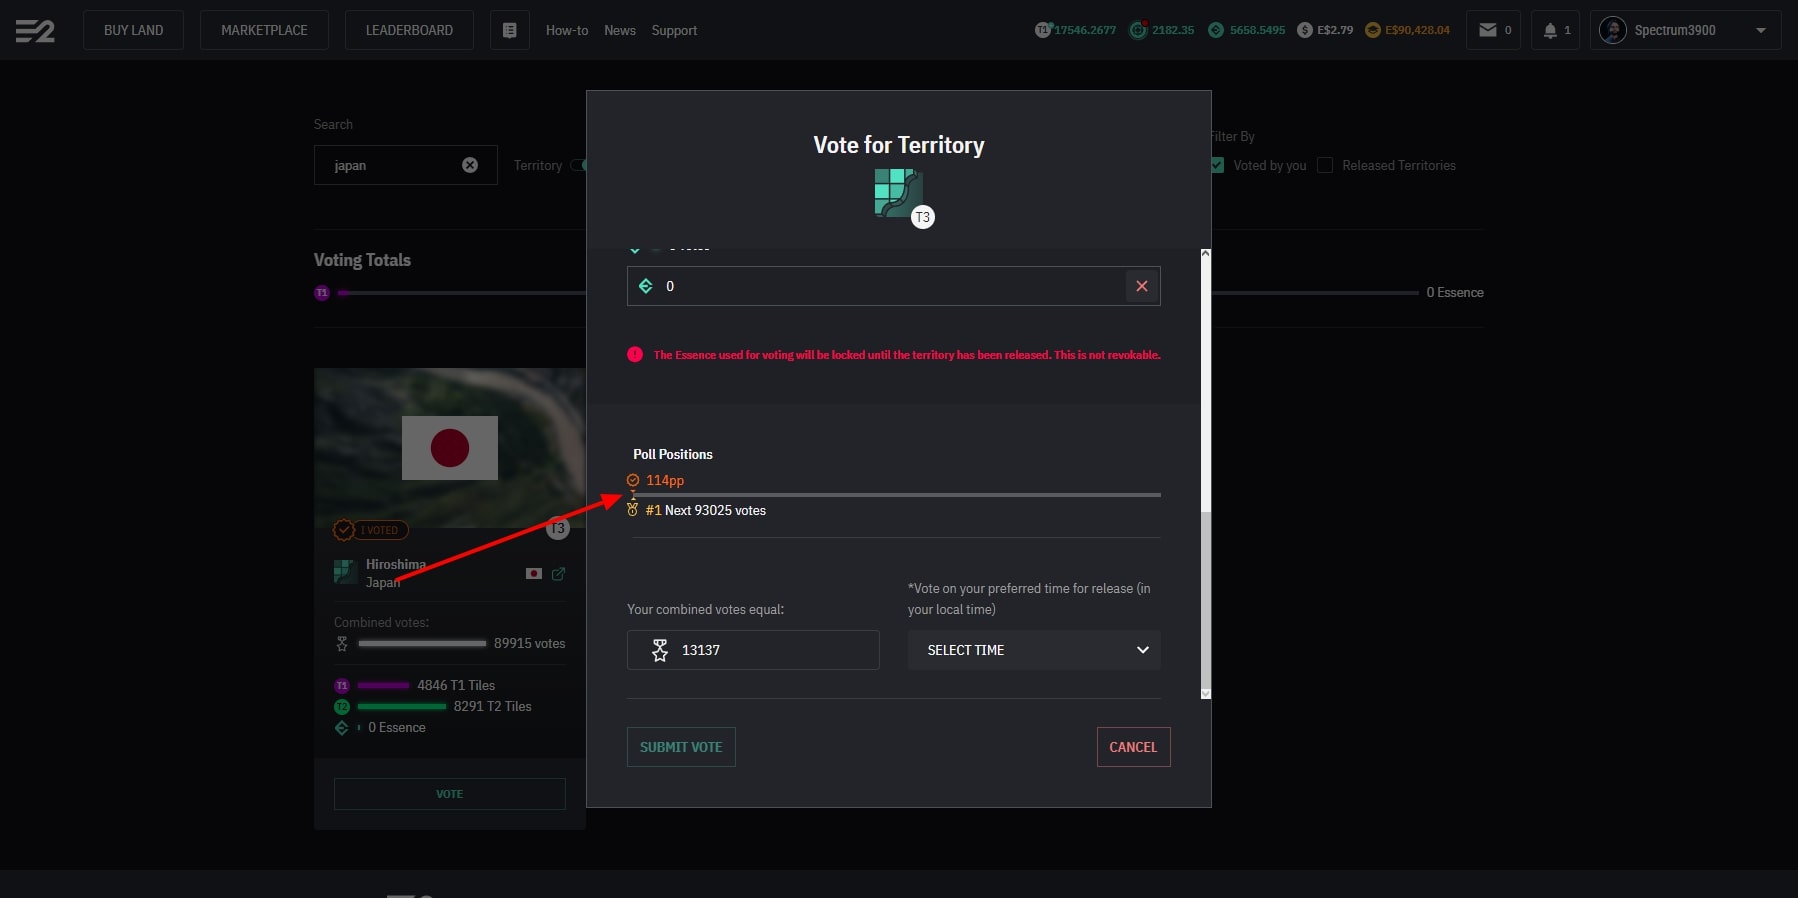Open the SELECT TIME dropdown
The width and height of the screenshot is (1798, 898).
point(1034,650)
